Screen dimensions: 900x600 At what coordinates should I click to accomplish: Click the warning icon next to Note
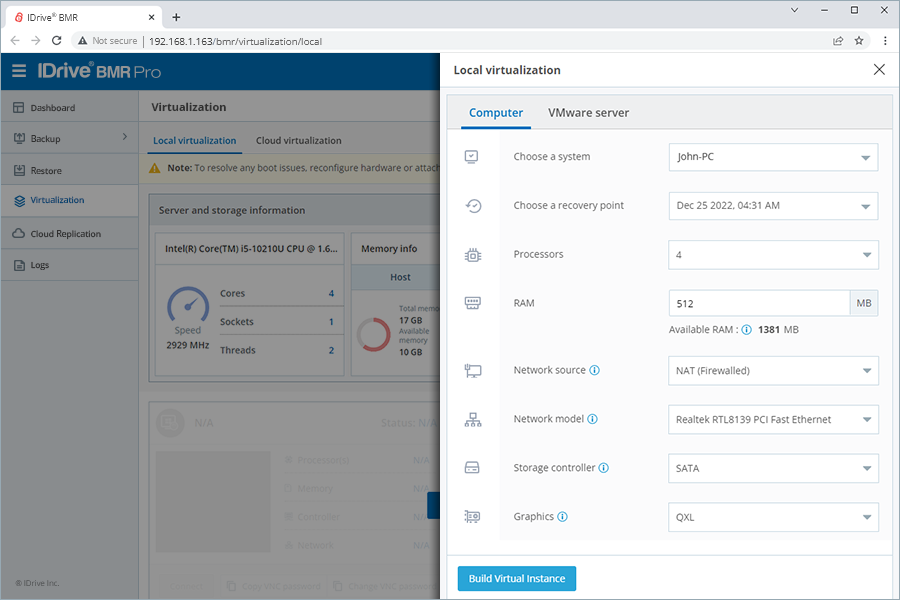pos(154,168)
